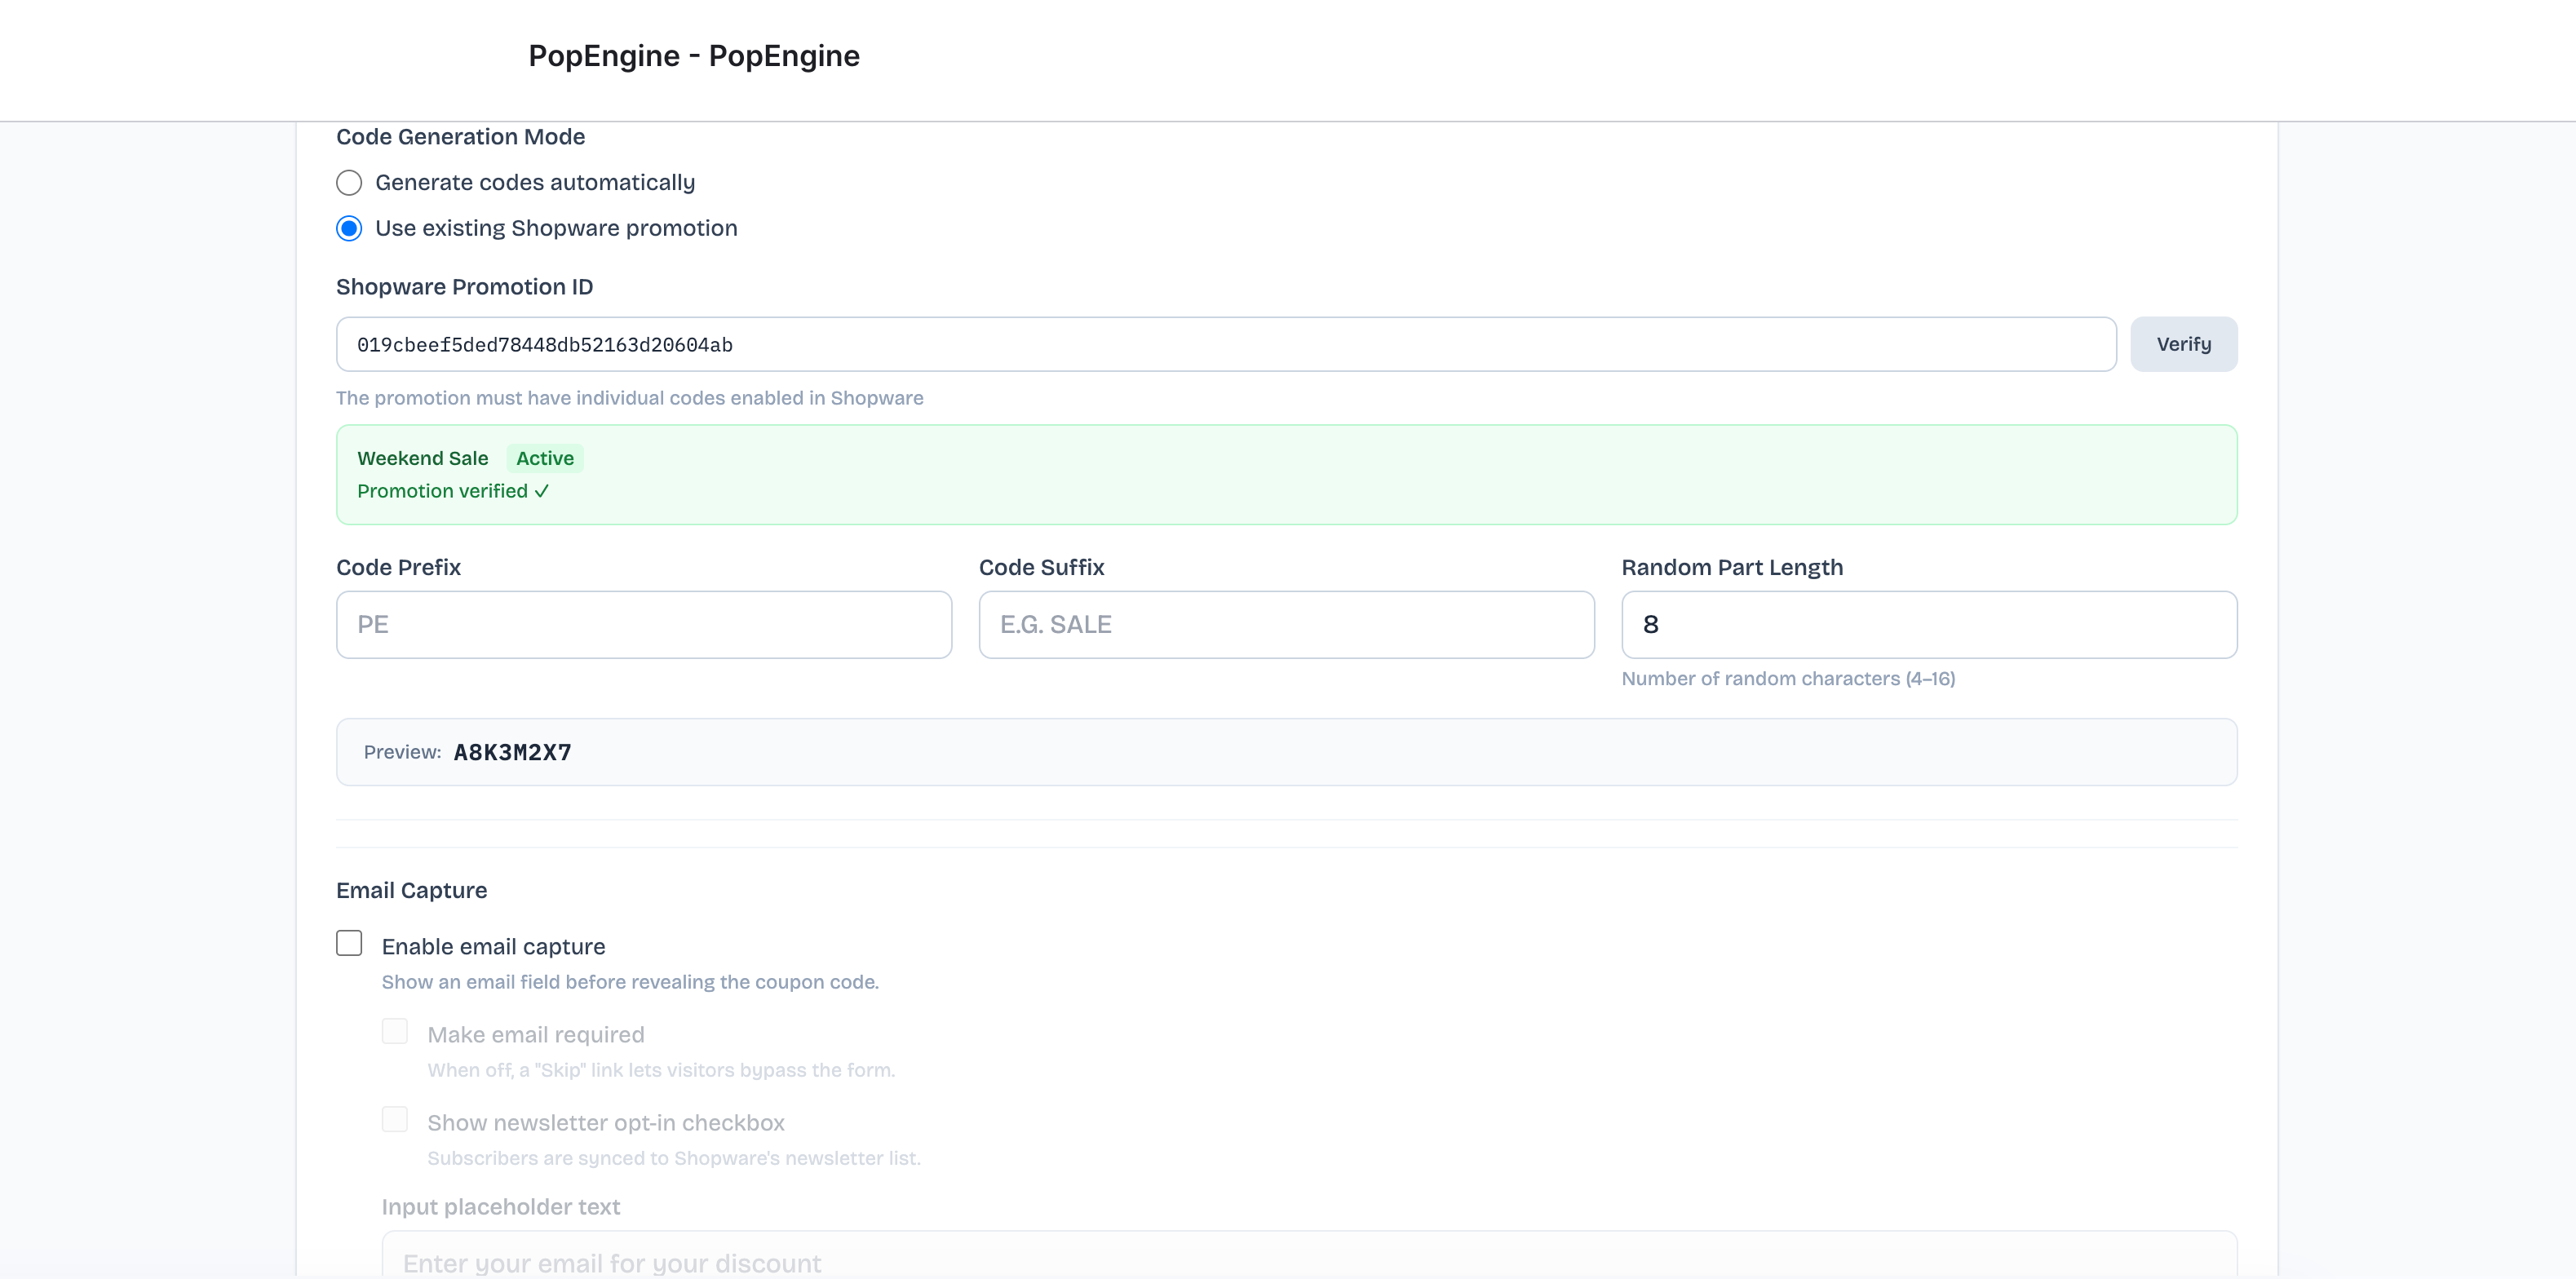Click the preview code A8K3M2X7
The image size is (2576, 1279).
pyautogui.click(x=512, y=752)
